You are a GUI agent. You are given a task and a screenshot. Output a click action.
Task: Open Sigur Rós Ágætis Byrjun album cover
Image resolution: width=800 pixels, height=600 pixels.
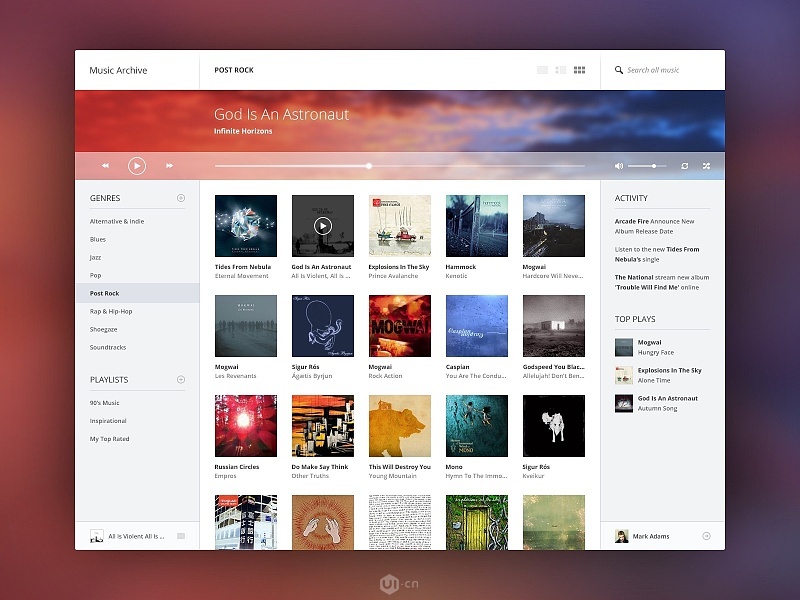[322, 326]
